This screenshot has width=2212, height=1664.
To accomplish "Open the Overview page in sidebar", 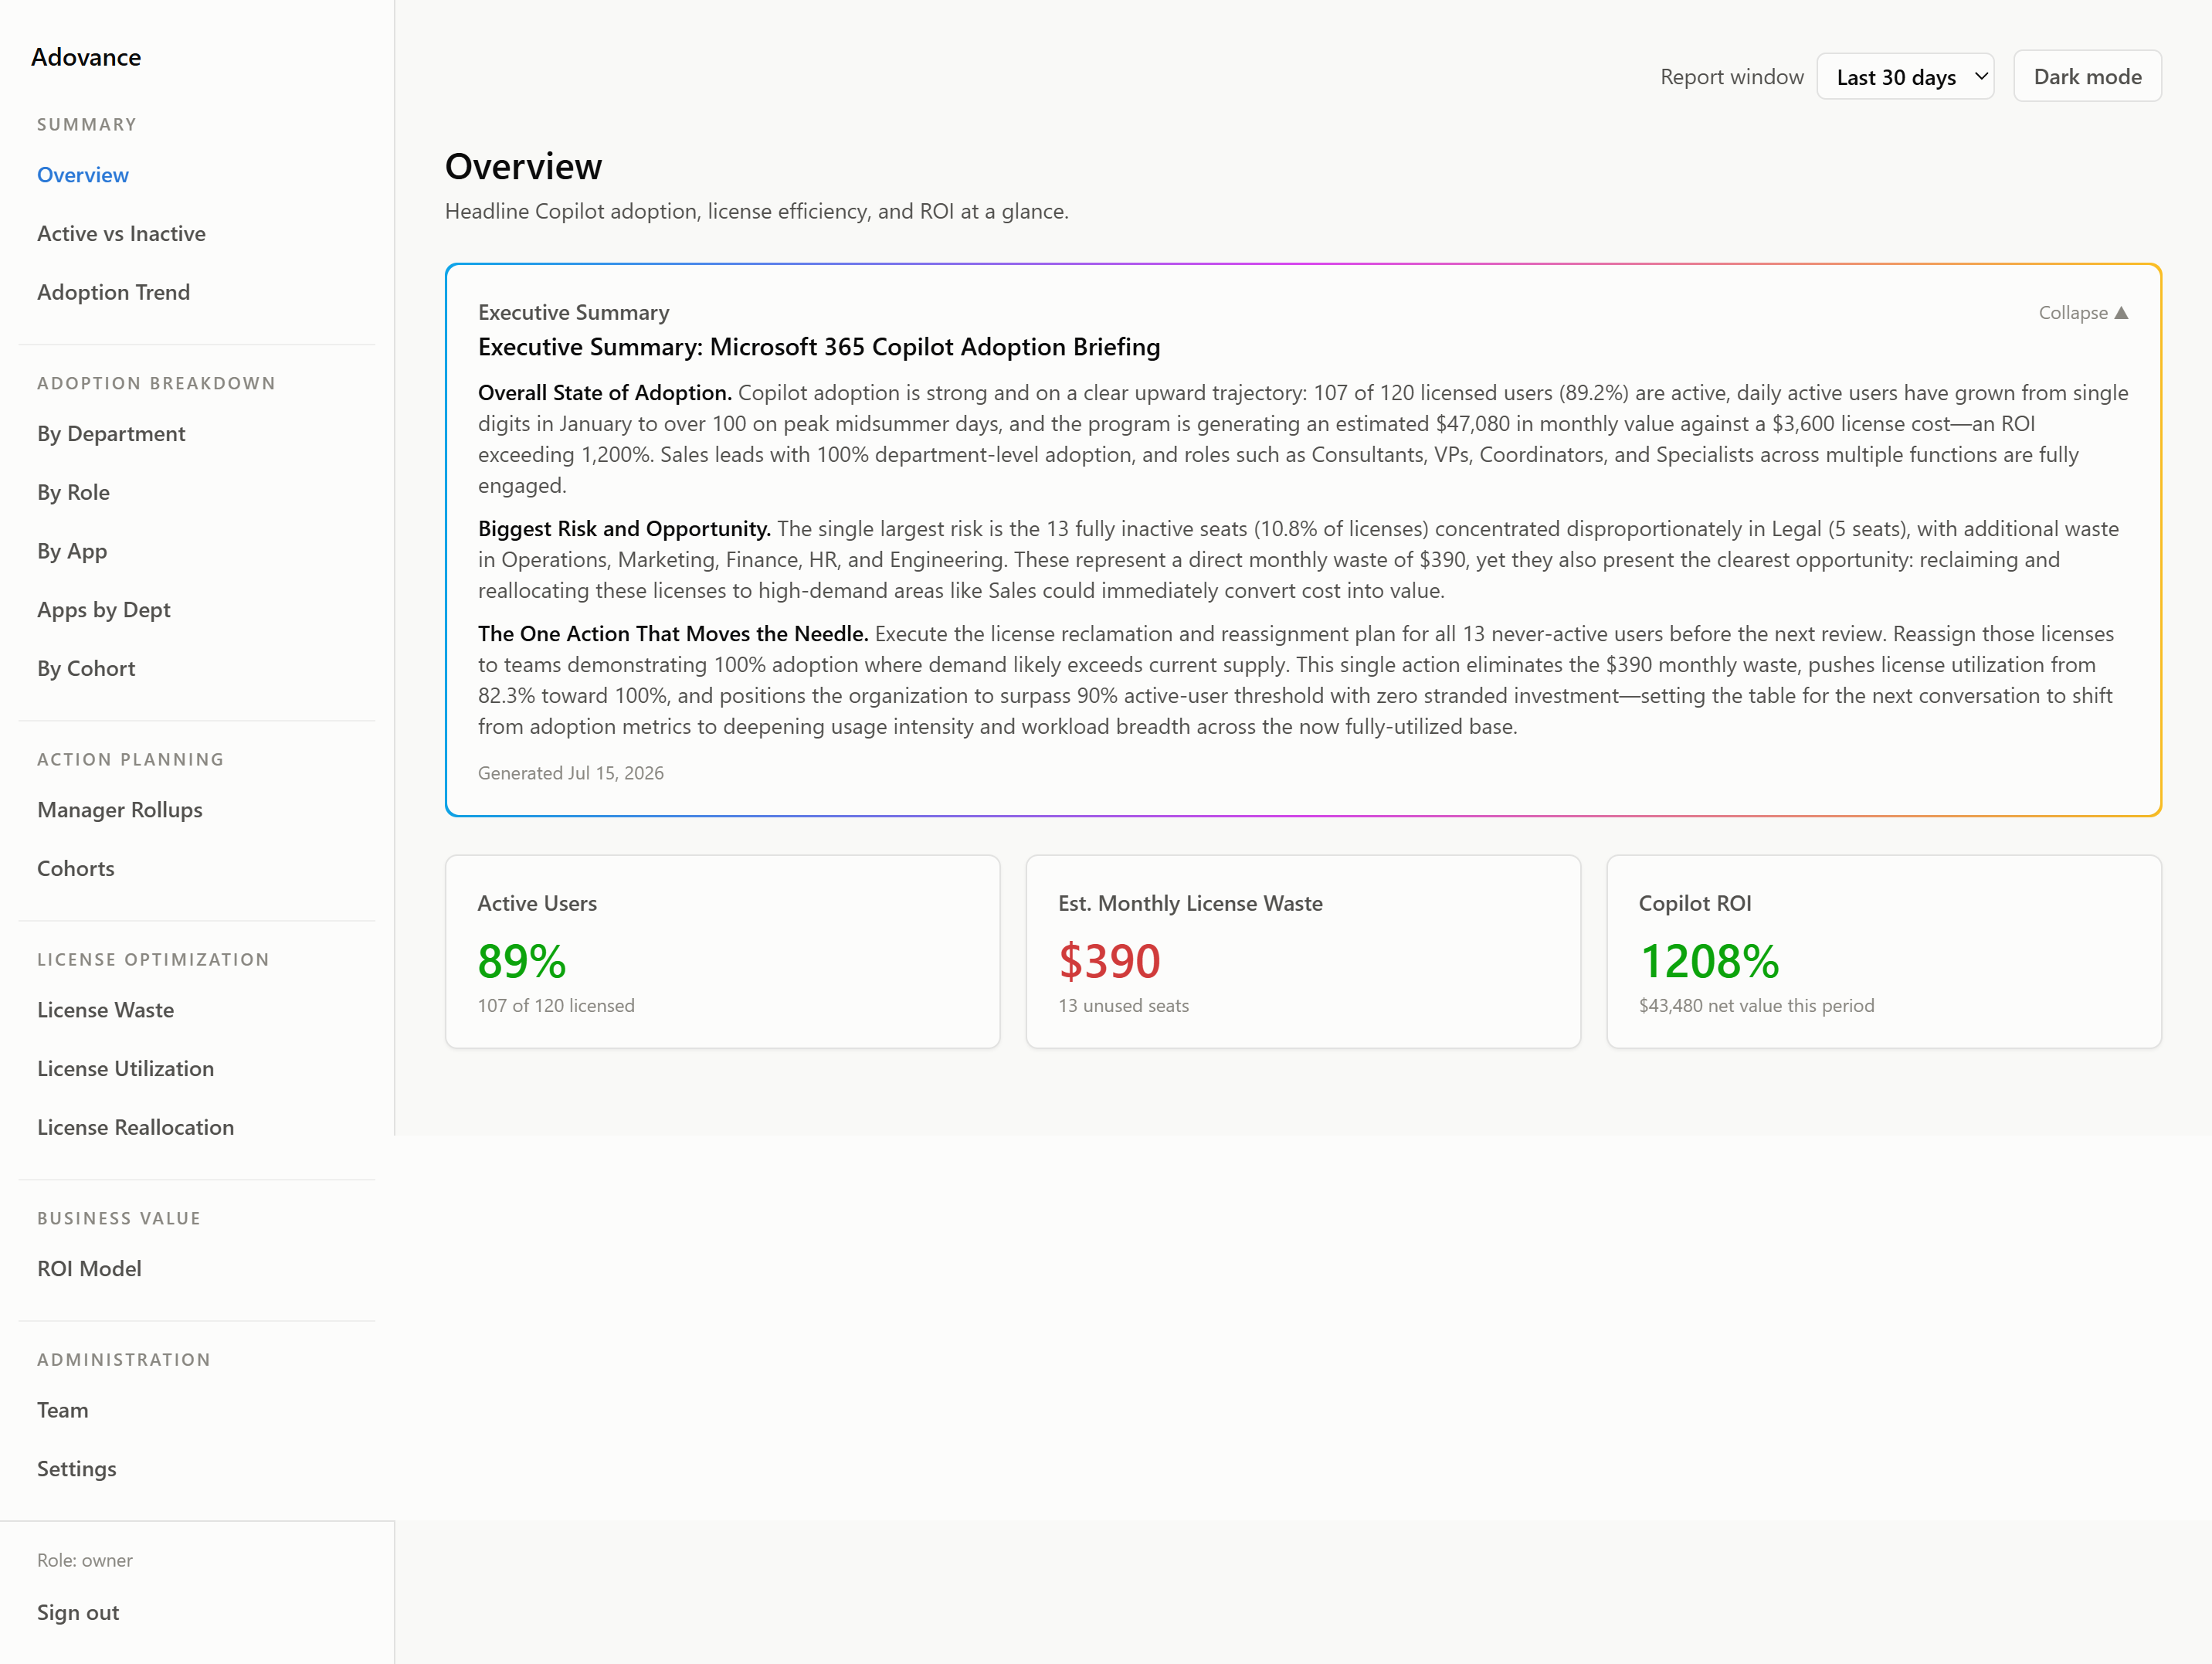I will [x=83, y=175].
